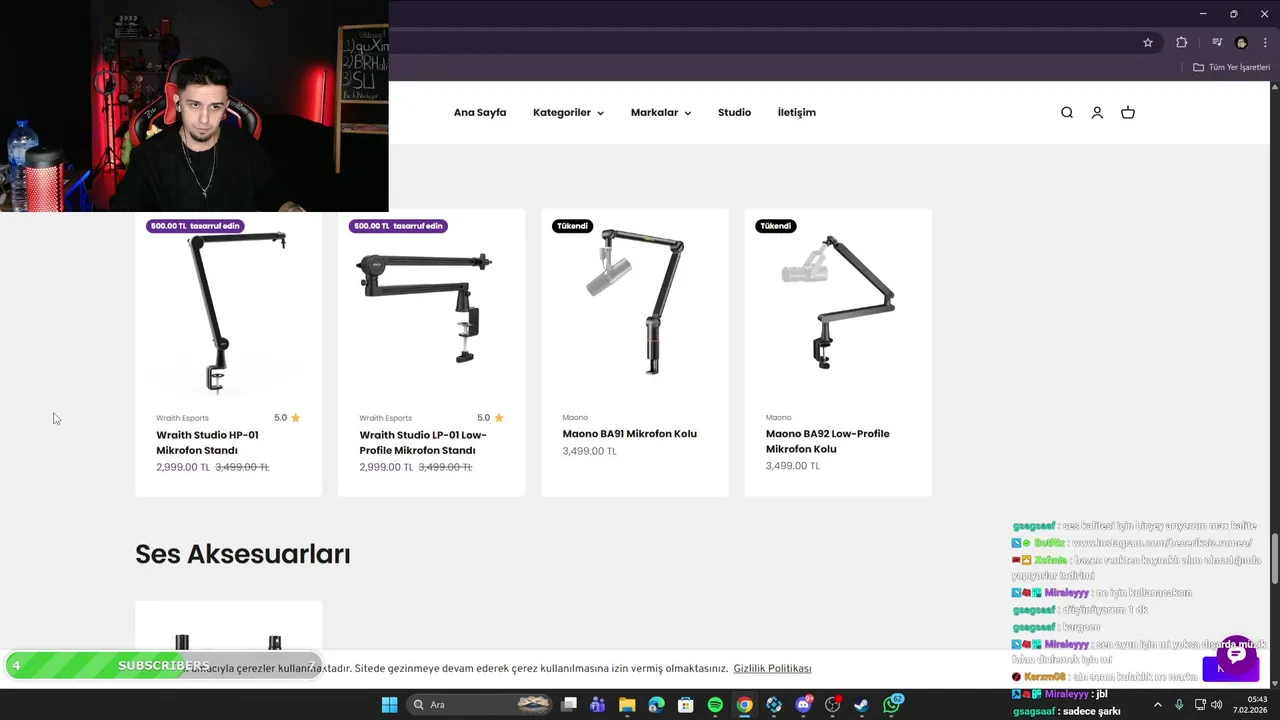The height and width of the screenshot is (720, 1280).
Task: Switch to Chrome on the taskbar
Action: [x=744, y=705]
